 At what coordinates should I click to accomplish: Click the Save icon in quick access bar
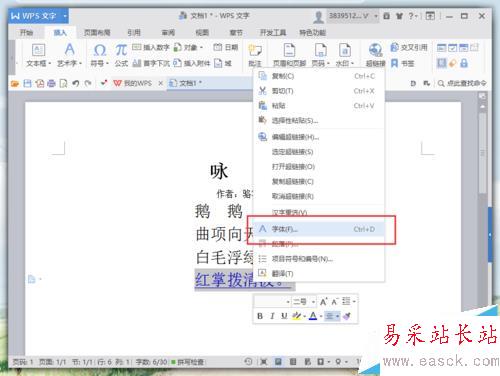(x=27, y=83)
